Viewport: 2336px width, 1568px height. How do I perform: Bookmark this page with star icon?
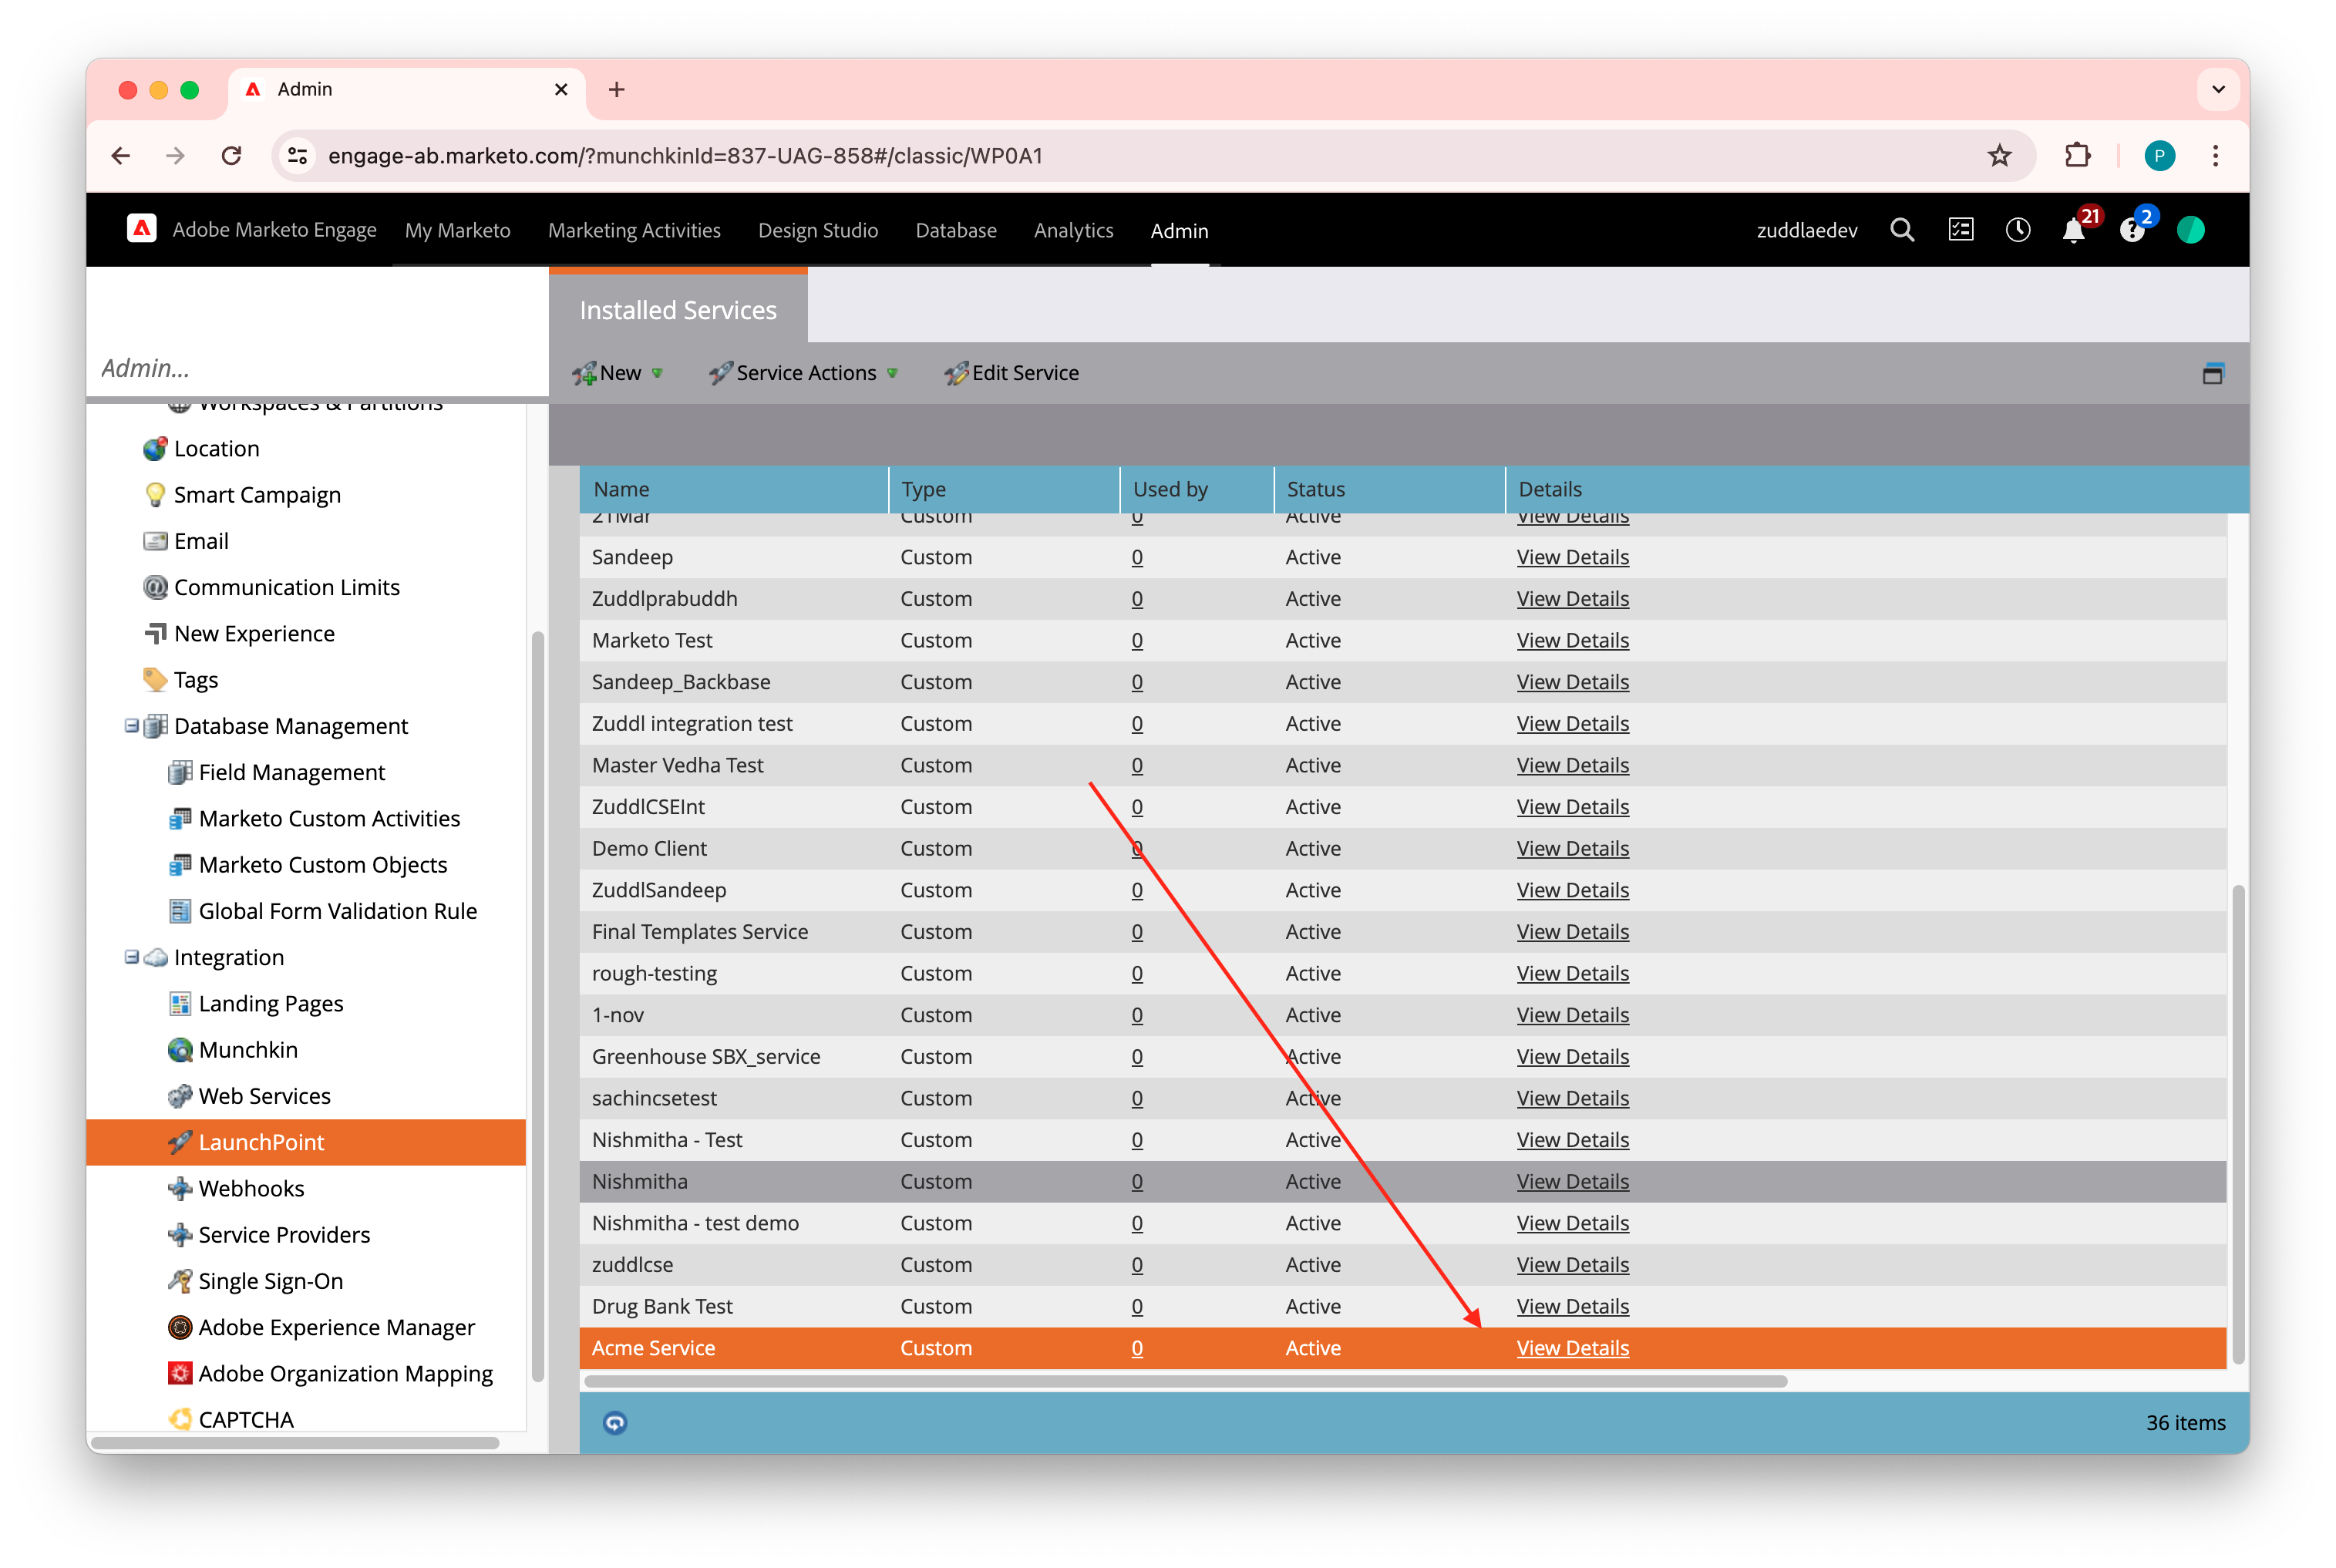pyautogui.click(x=1999, y=156)
